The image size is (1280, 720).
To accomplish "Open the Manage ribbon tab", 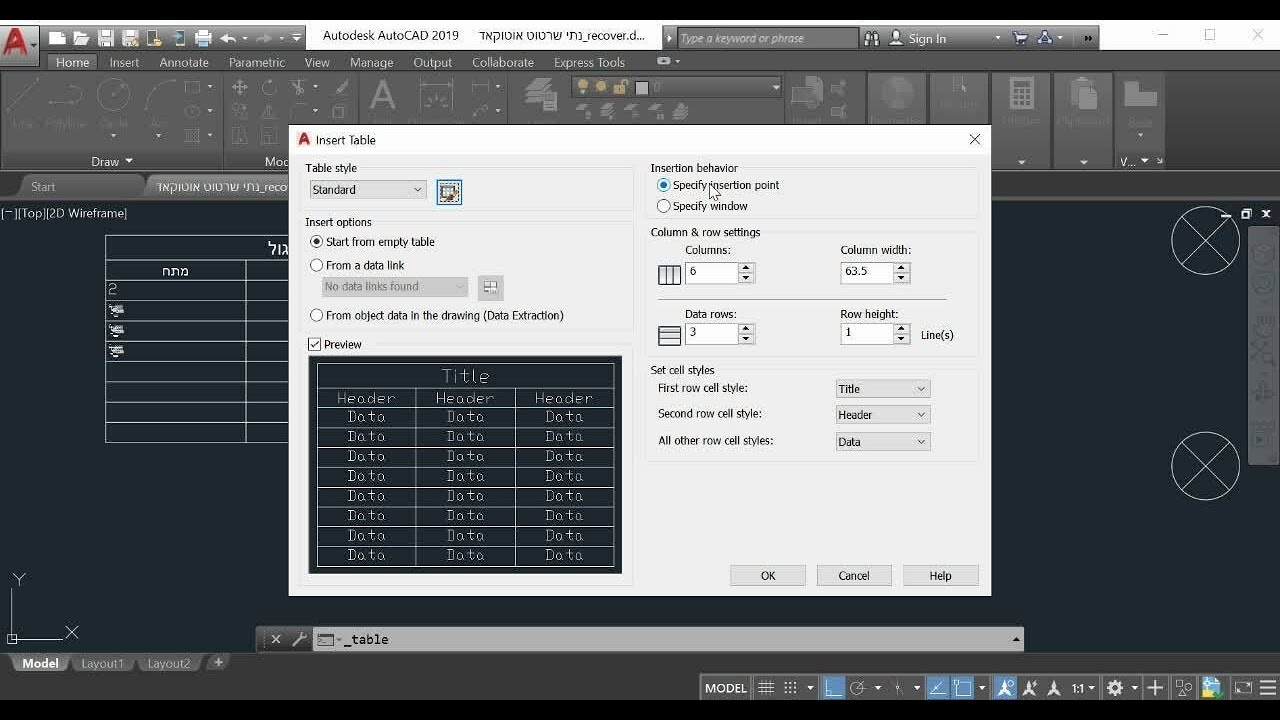I will point(372,62).
